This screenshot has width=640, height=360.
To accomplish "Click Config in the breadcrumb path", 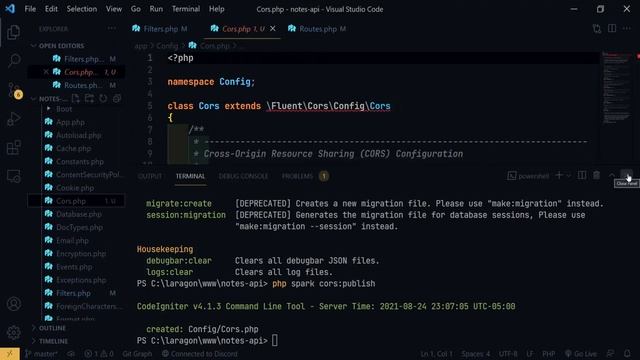I will [167, 46].
